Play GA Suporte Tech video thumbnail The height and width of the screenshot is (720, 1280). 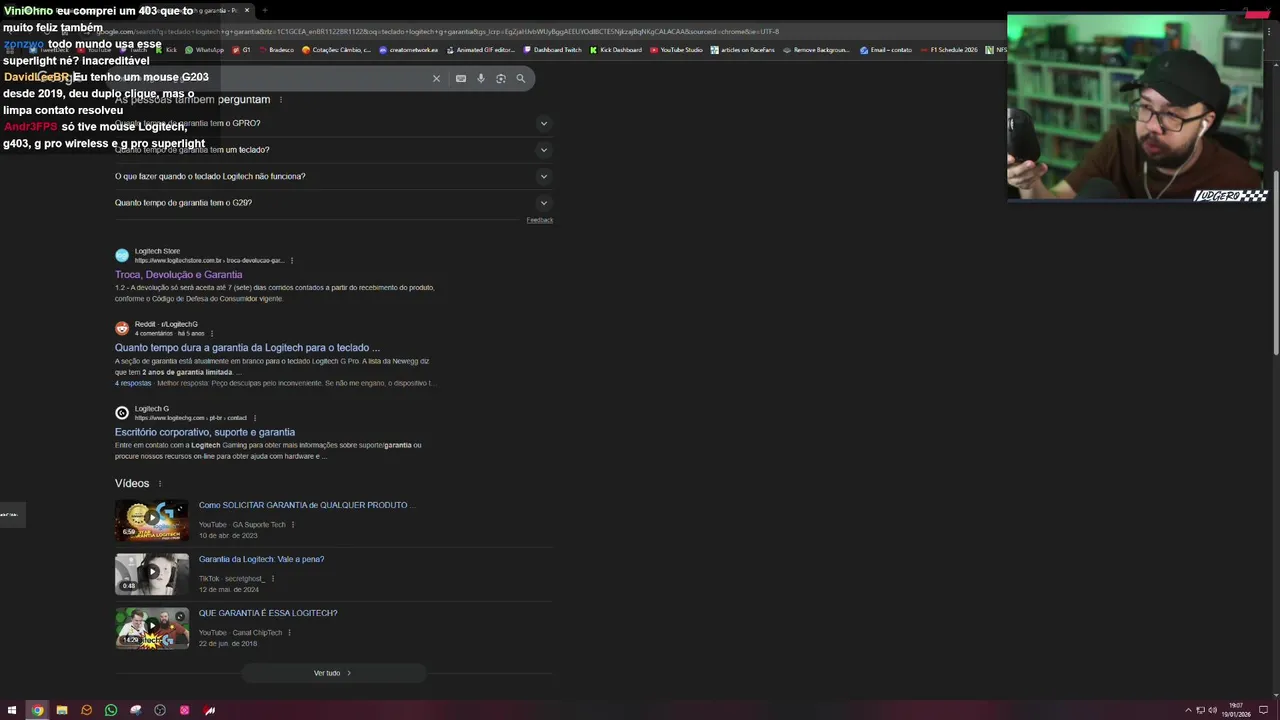tap(152, 520)
